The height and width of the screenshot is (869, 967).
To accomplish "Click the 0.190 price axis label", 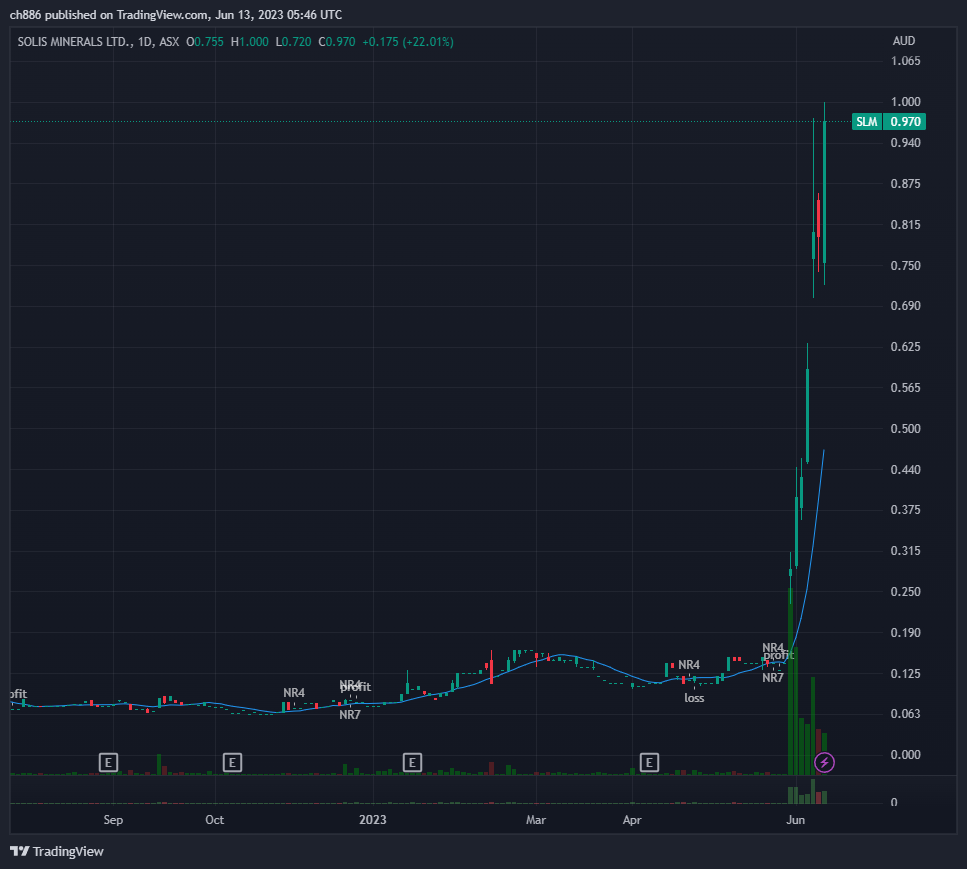I will tap(905, 633).
